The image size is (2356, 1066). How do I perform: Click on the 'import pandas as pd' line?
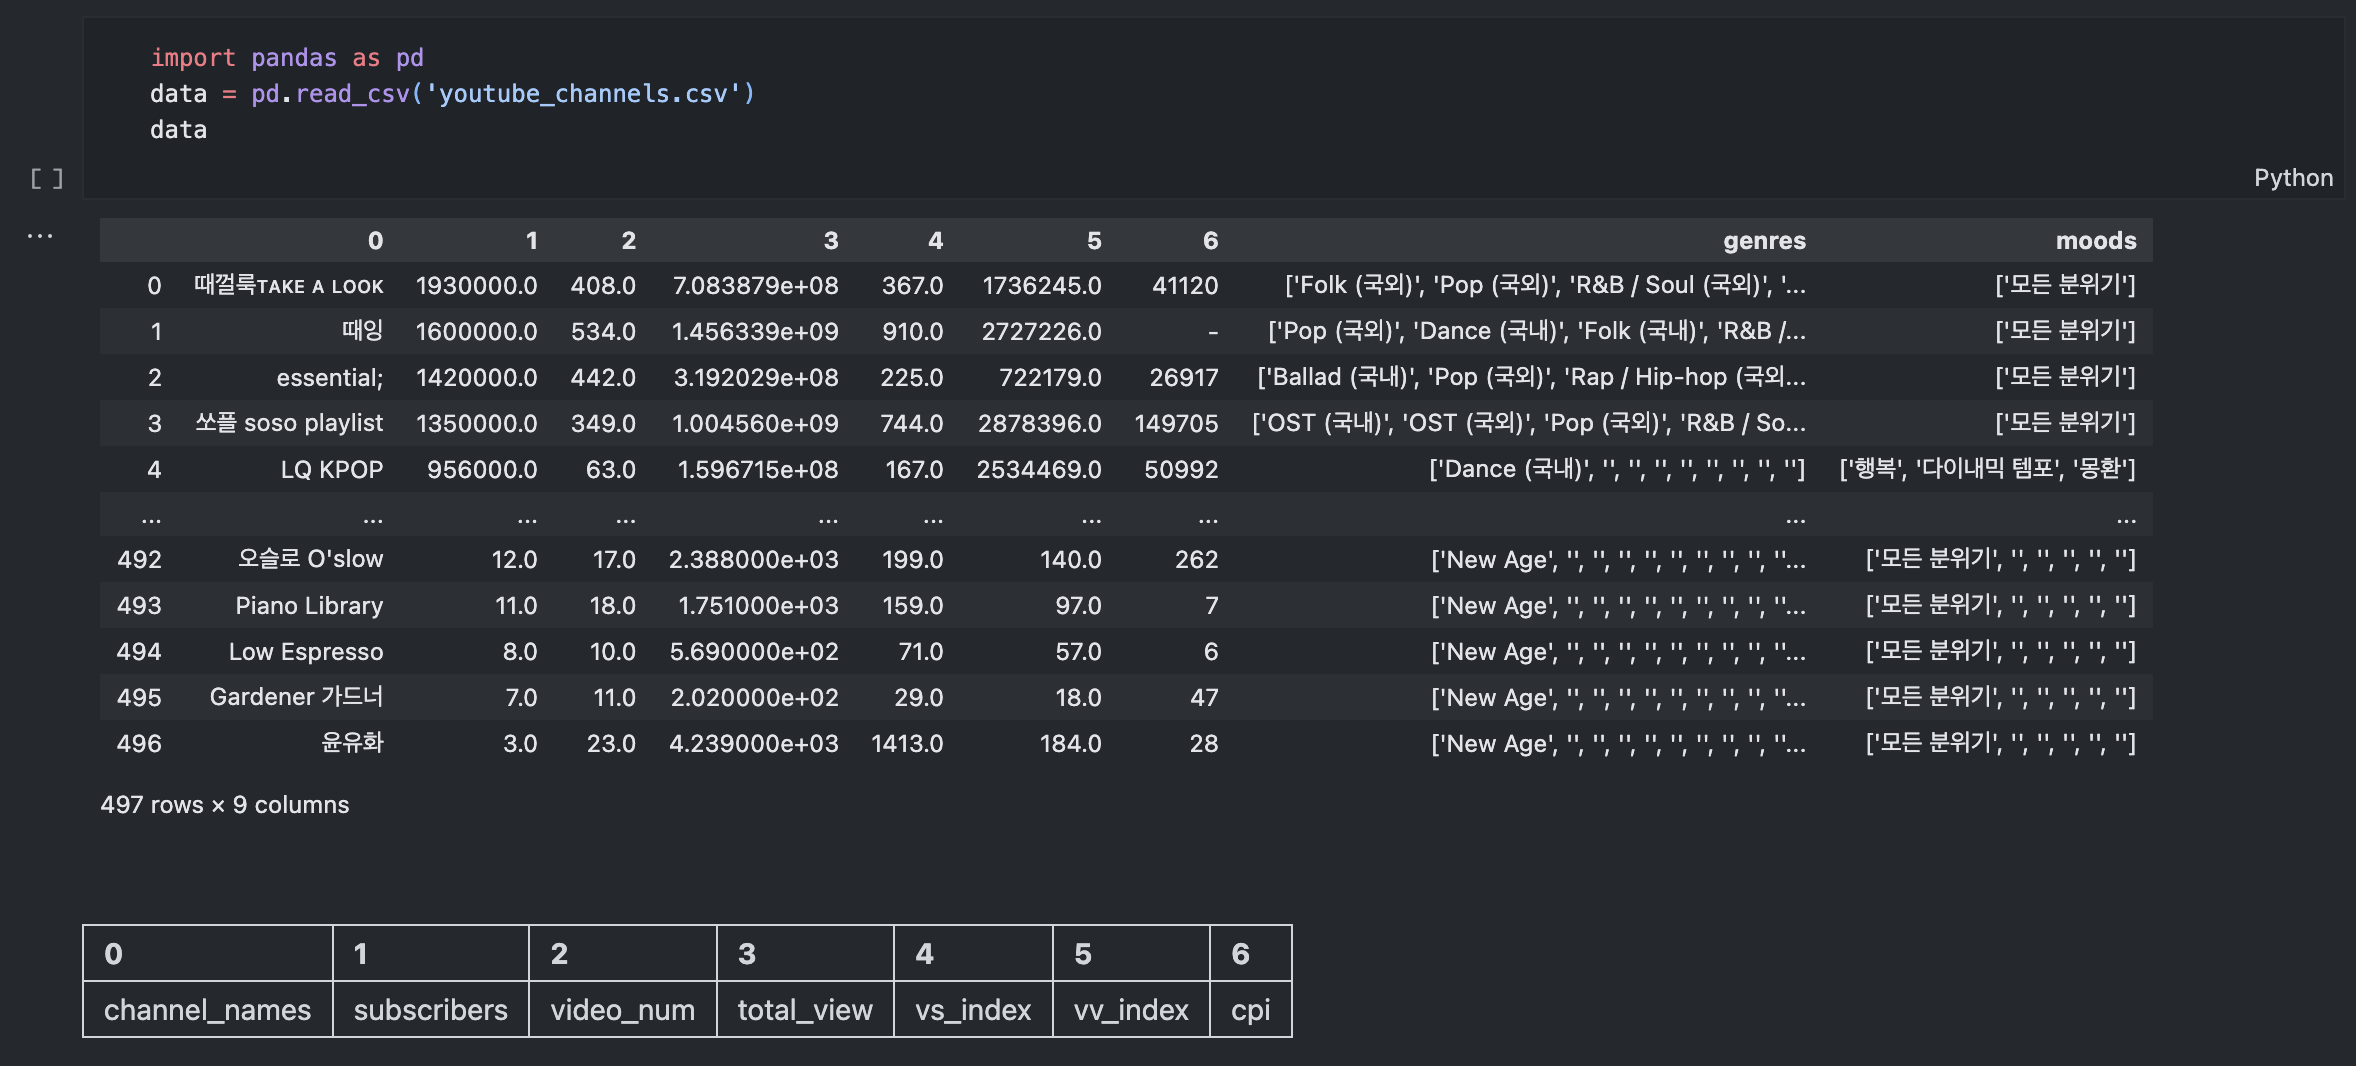pos(287,58)
